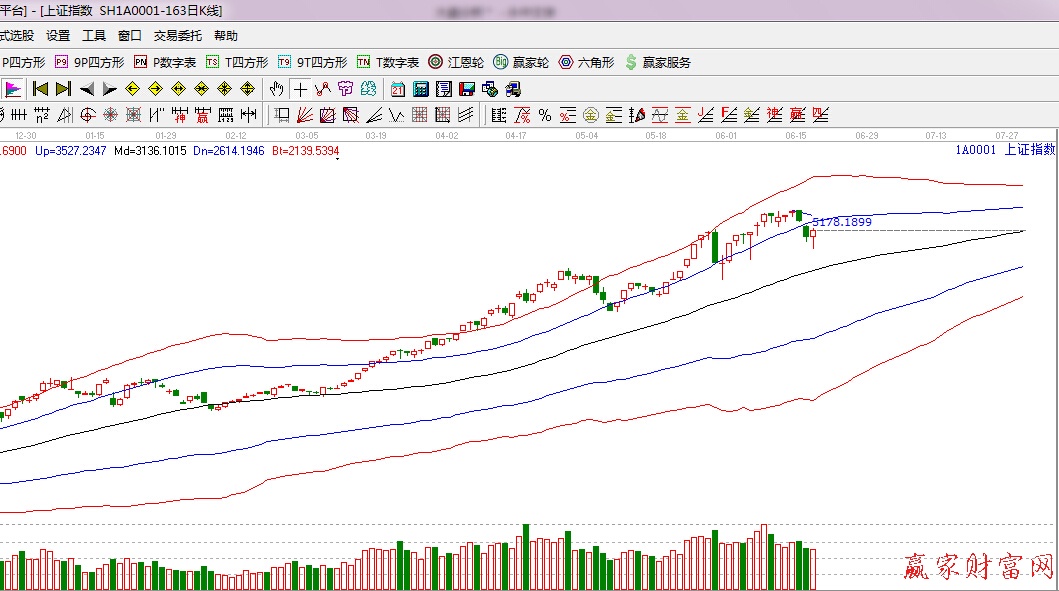Toggle the flag icon at toolbar start
Image resolution: width=1059 pixels, height=591 pixels.
coord(13,89)
